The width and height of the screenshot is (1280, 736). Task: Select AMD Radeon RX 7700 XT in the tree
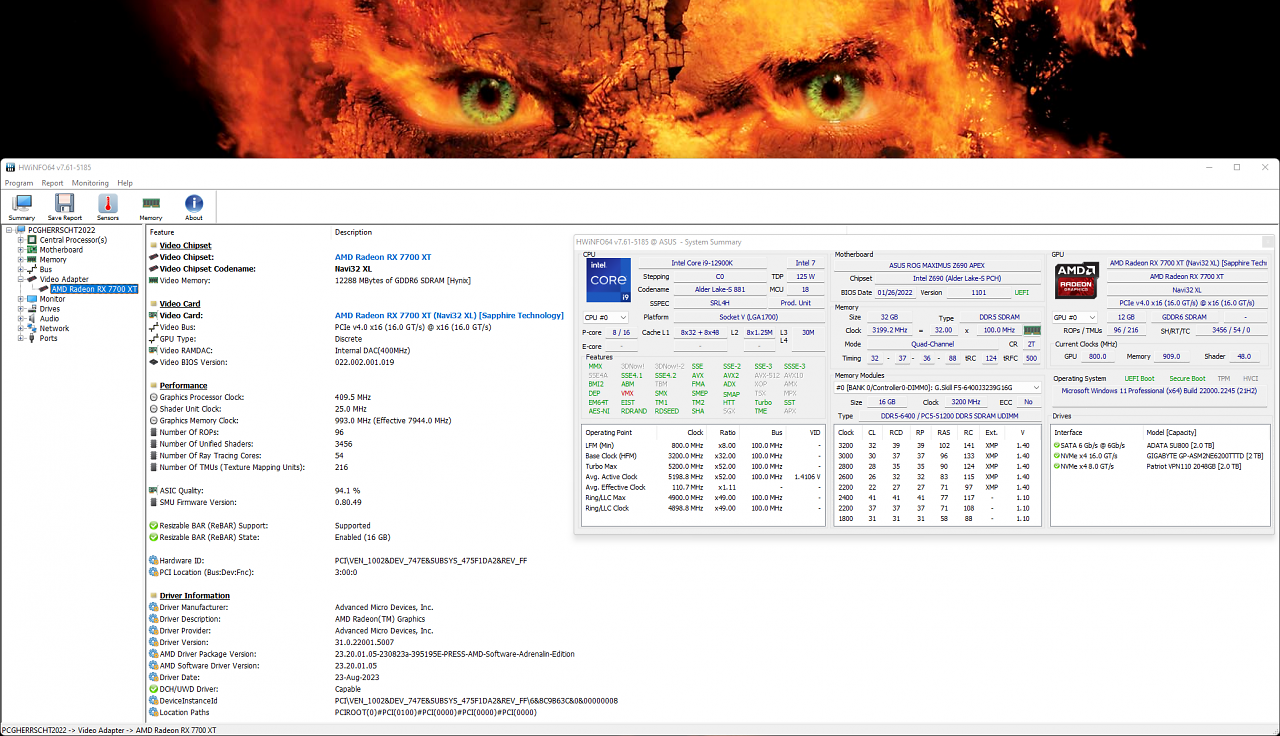[x=94, y=289]
